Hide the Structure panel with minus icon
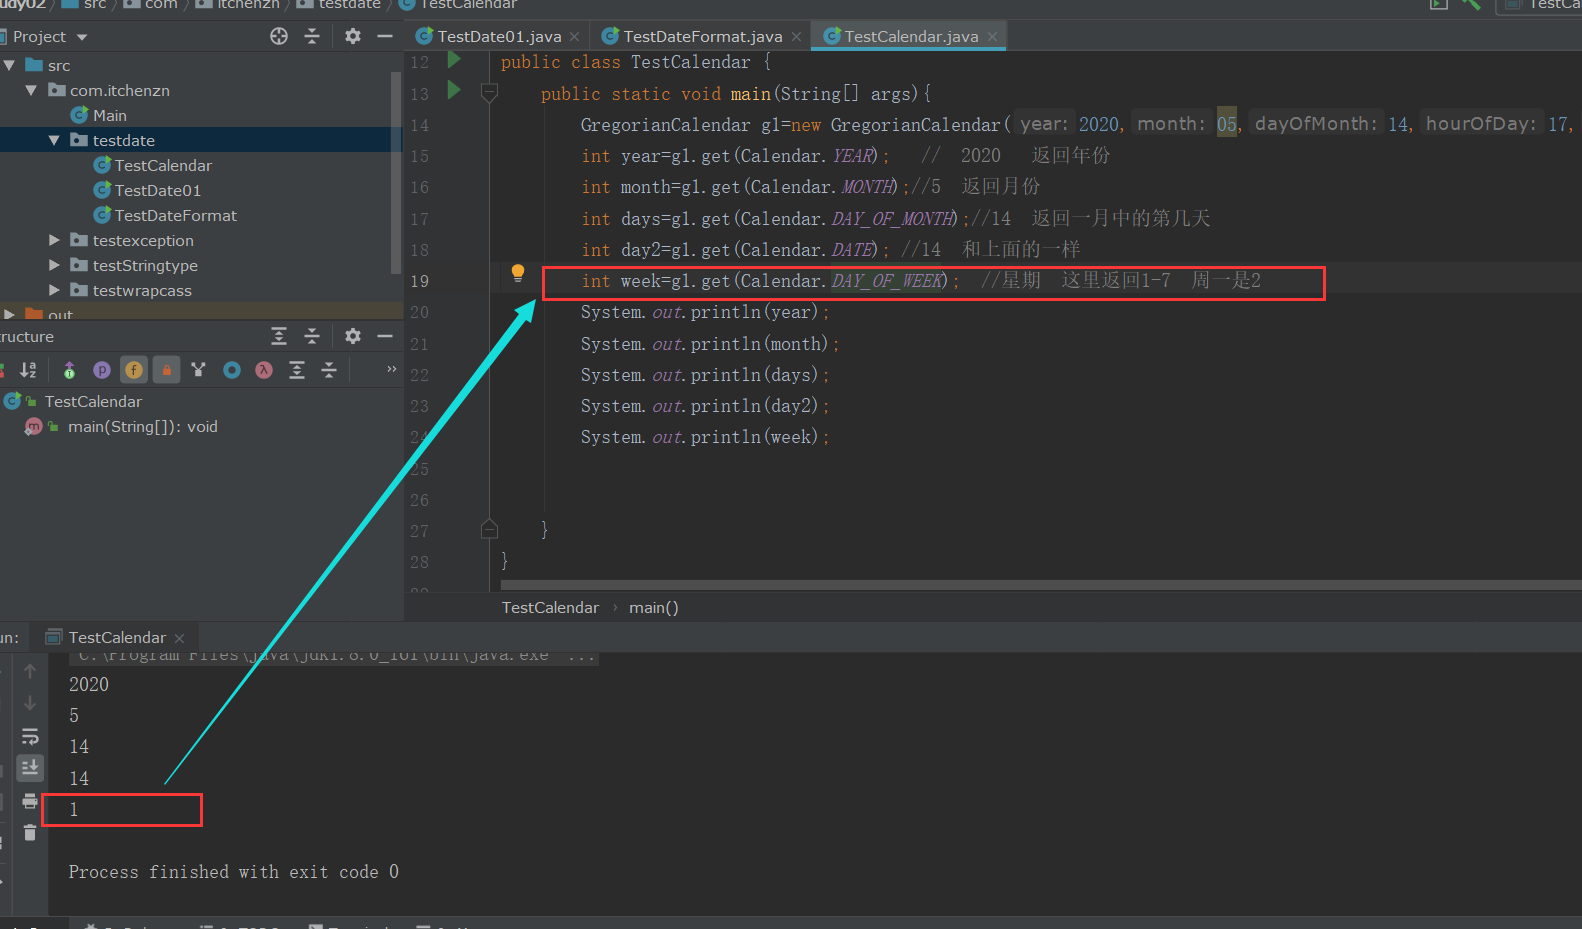The image size is (1582, 929). pos(385,336)
